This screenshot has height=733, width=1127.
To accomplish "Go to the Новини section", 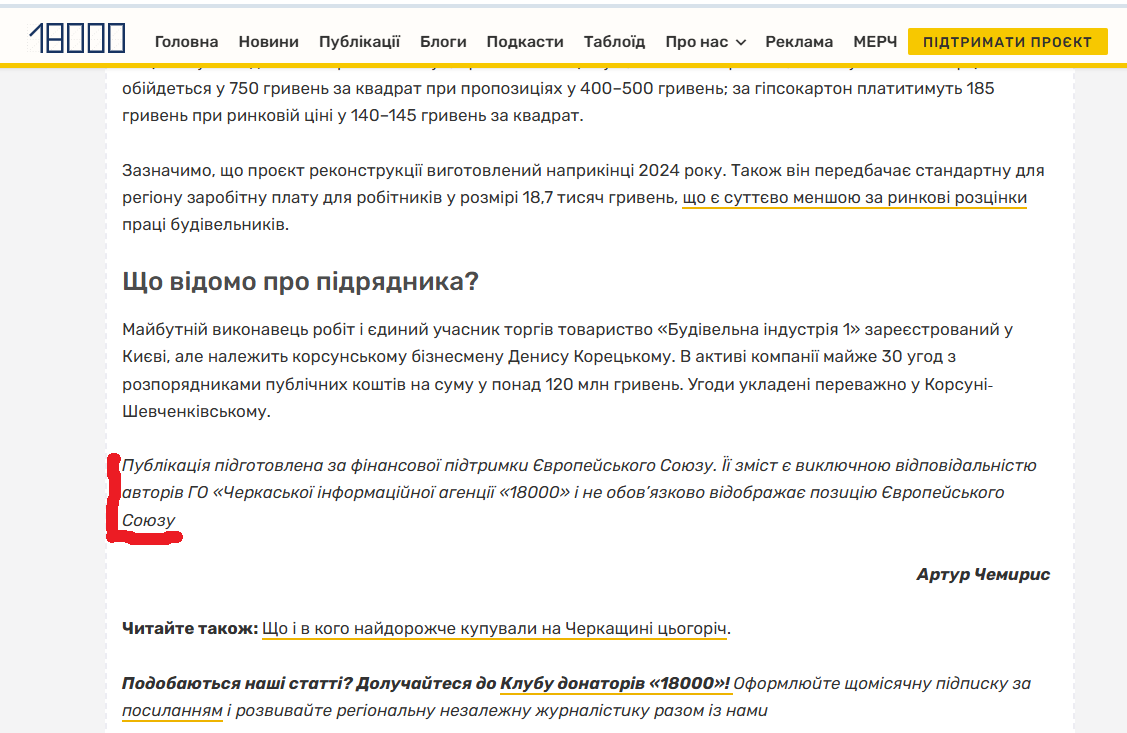I will [x=268, y=42].
